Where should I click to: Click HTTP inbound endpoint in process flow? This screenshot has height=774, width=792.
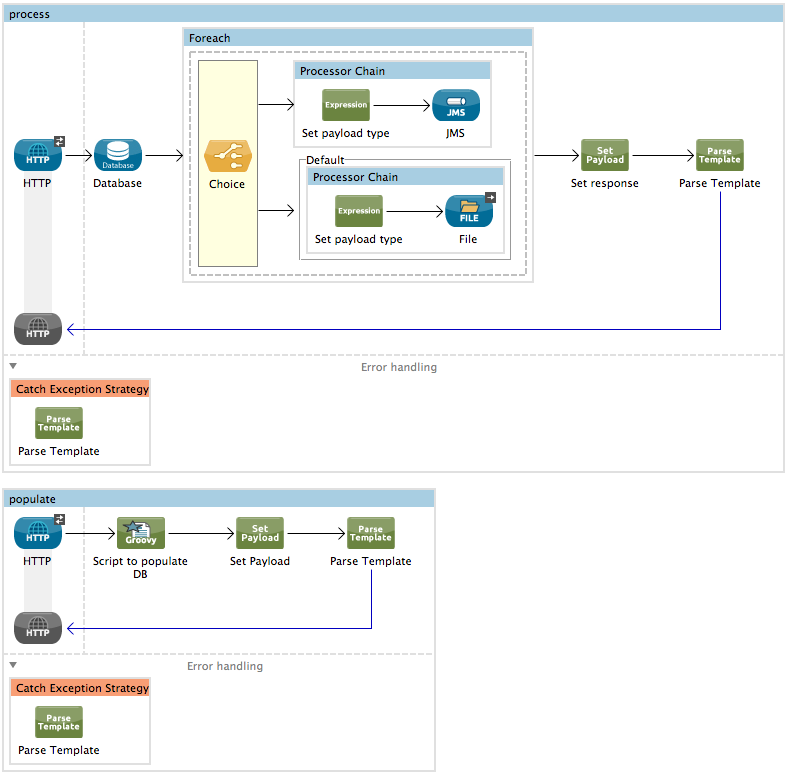tap(38, 156)
